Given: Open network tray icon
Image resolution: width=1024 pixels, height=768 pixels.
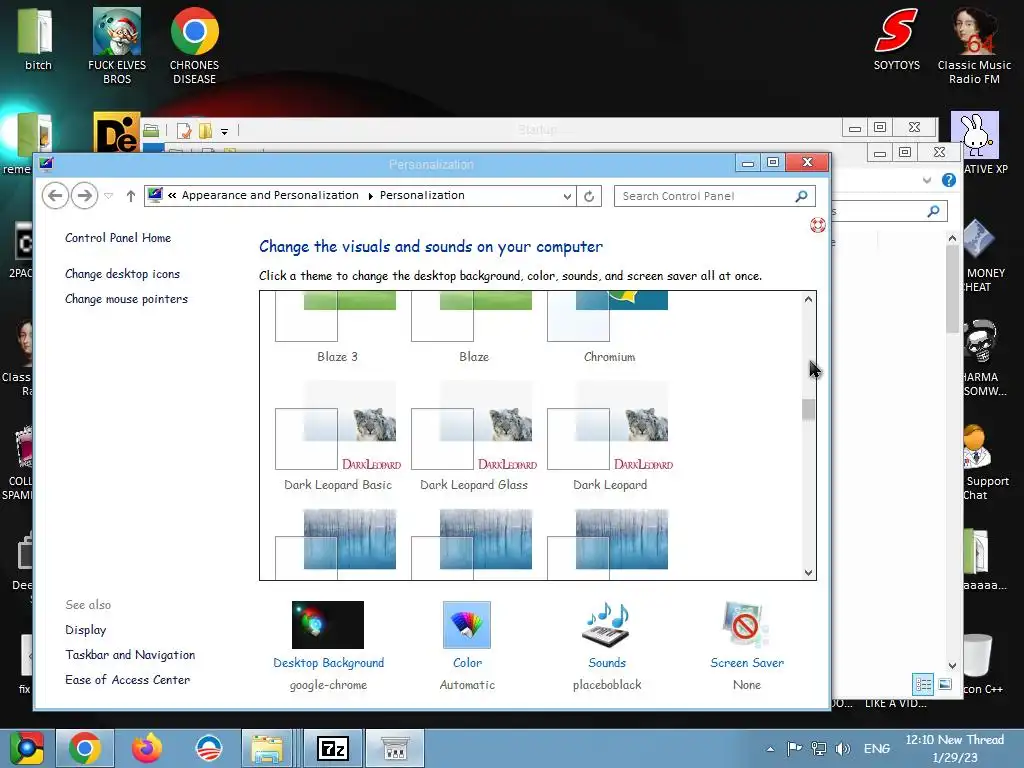Looking at the screenshot, I should point(818,748).
